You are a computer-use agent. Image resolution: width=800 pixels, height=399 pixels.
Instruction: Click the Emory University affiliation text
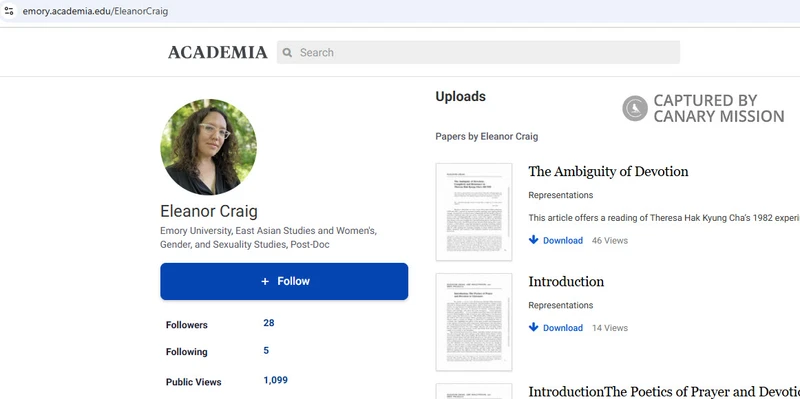268,238
